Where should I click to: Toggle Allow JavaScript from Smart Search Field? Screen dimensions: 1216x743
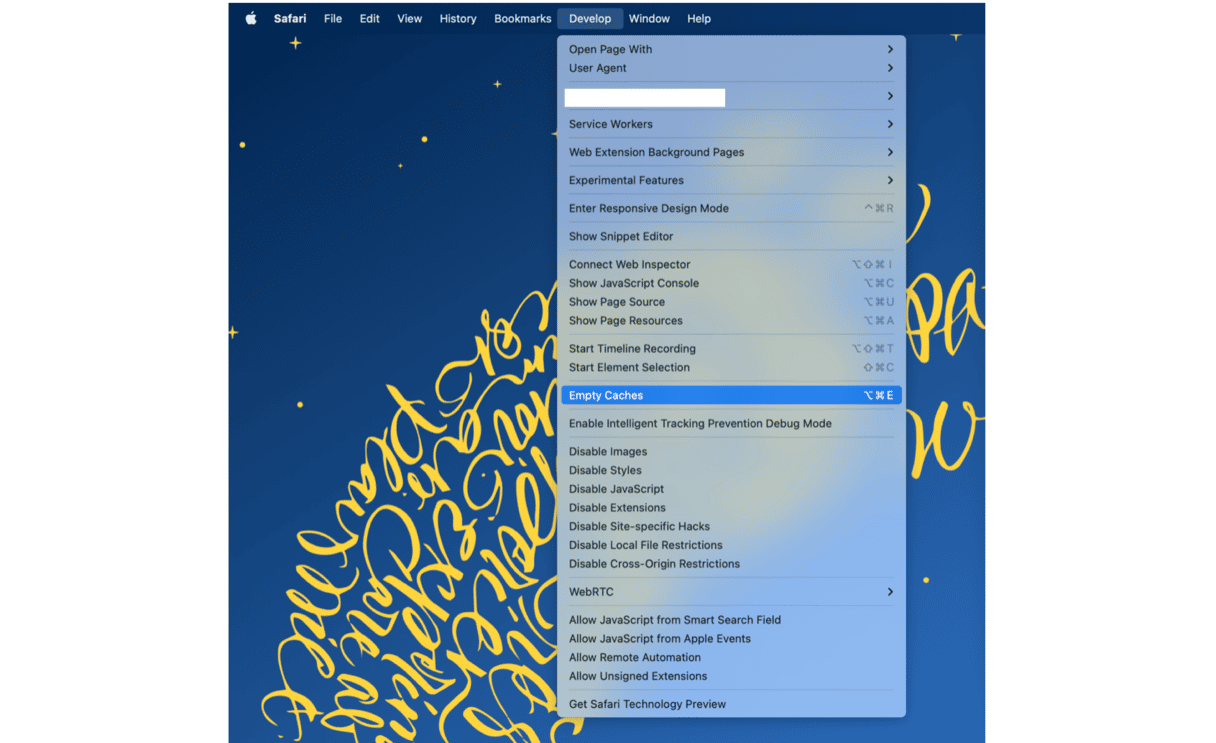tap(731, 620)
